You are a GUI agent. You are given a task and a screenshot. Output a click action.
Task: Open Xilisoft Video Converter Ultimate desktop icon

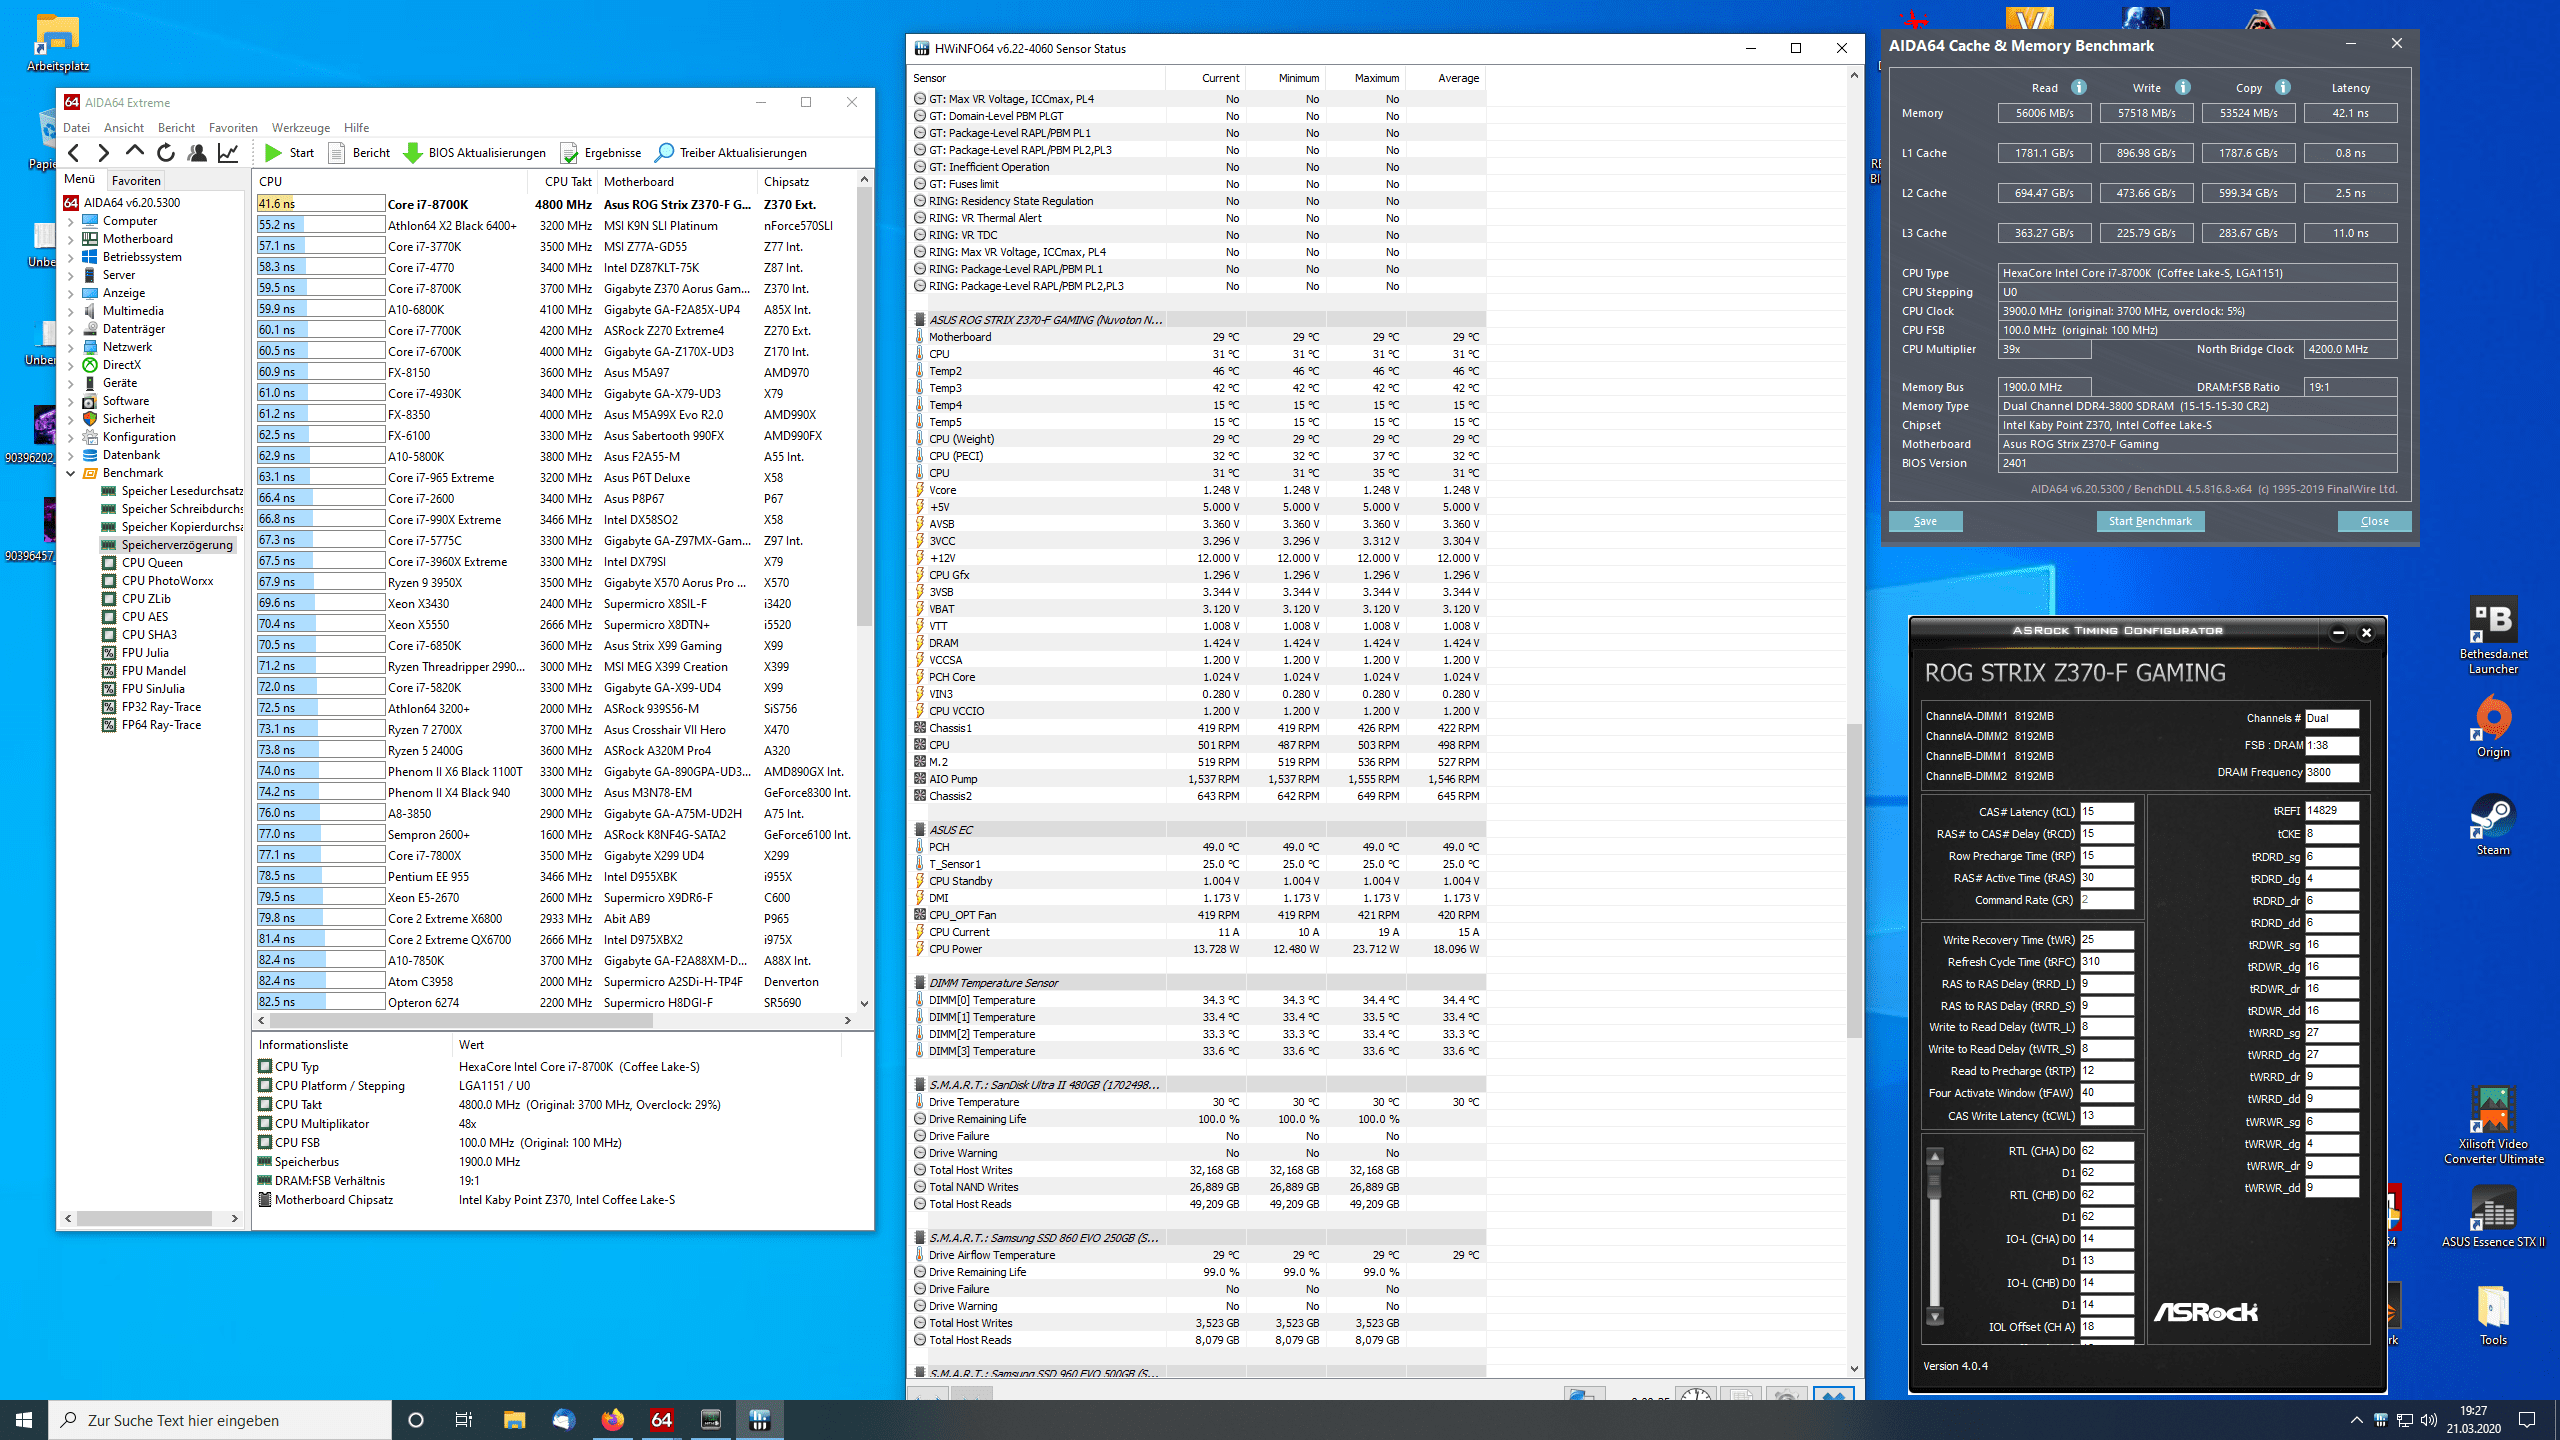2493,1125
